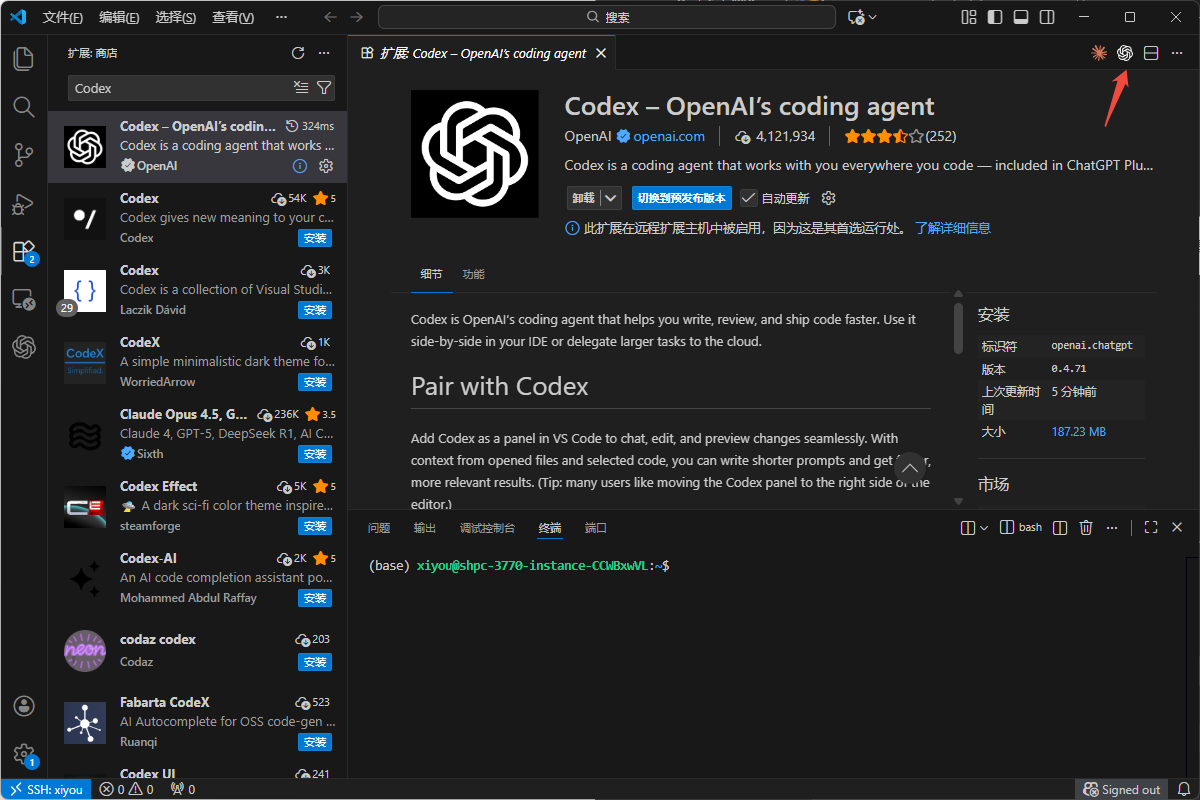The height and width of the screenshot is (800, 1200).
Task: Open the 187.23 MB size link
Action: tap(1078, 432)
